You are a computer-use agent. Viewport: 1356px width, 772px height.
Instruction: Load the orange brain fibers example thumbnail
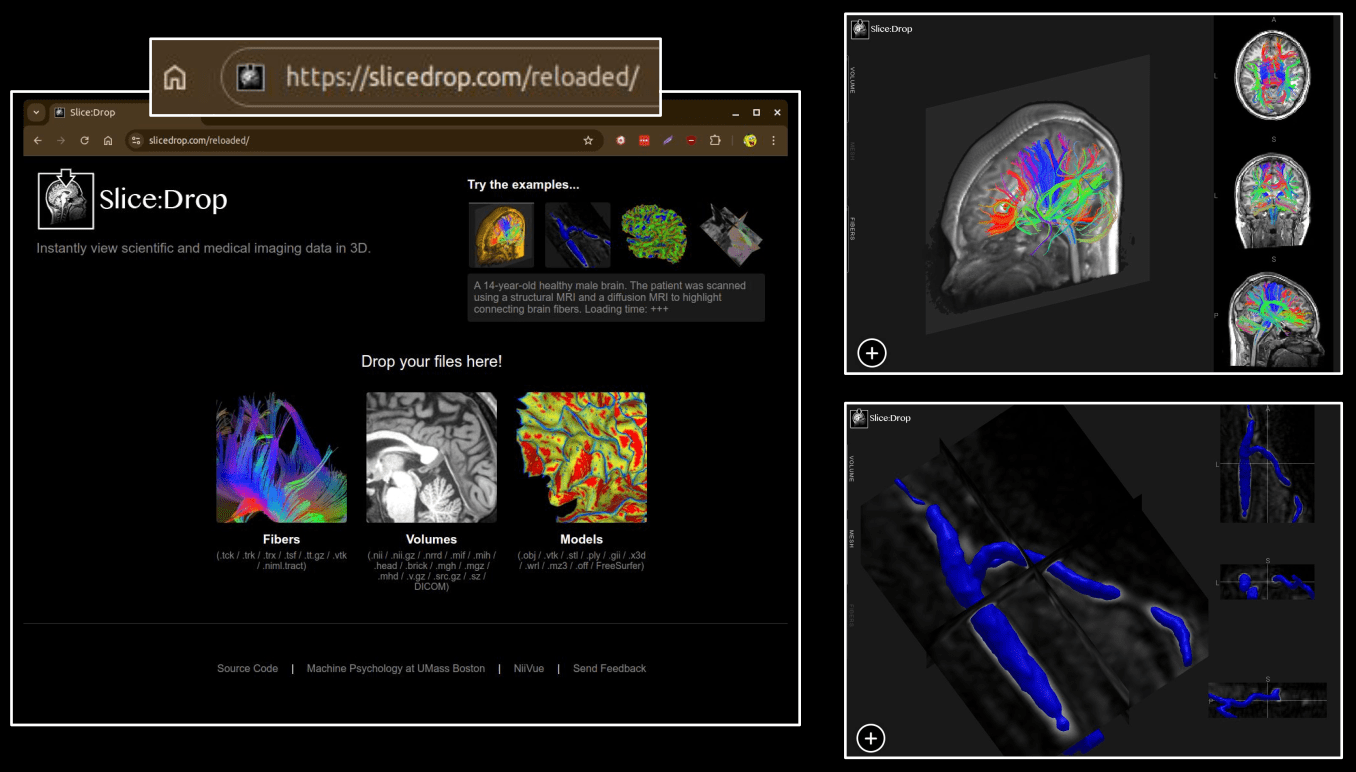(x=501, y=235)
